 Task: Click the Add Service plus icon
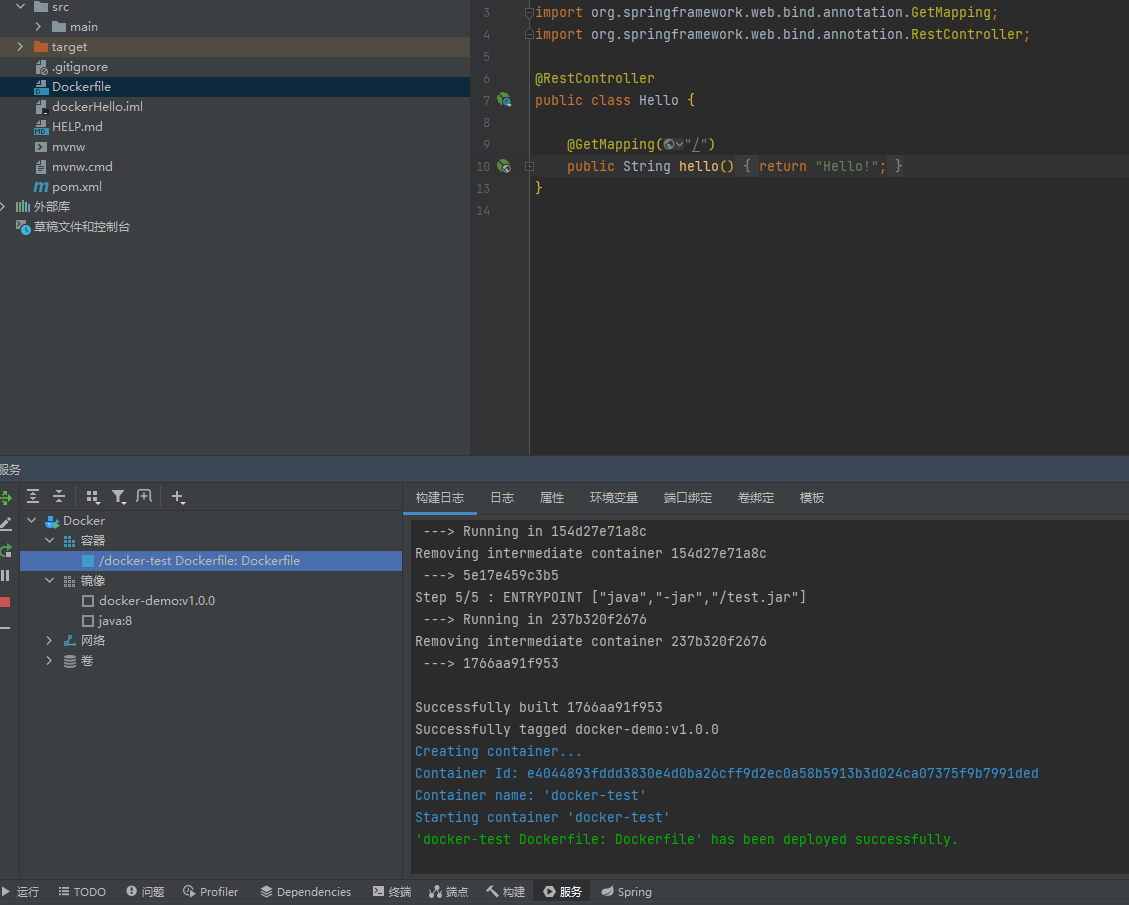point(178,496)
